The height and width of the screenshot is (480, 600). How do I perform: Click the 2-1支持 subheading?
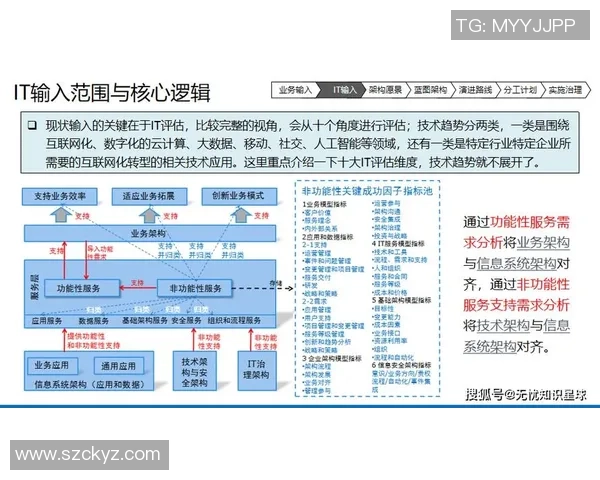[315, 245]
